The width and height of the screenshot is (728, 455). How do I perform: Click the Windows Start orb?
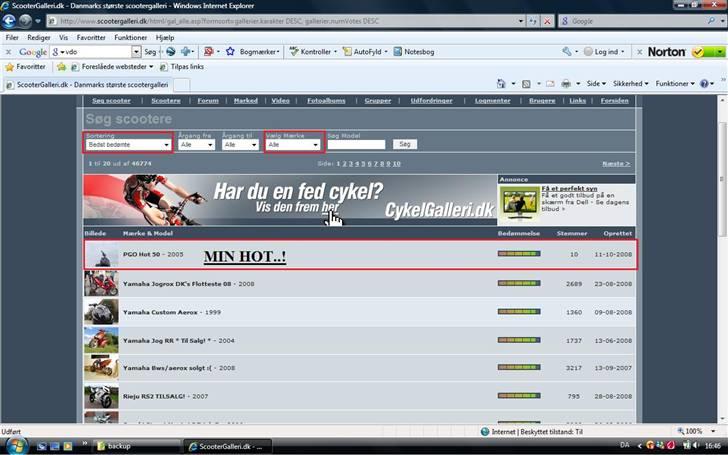point(16,446)
